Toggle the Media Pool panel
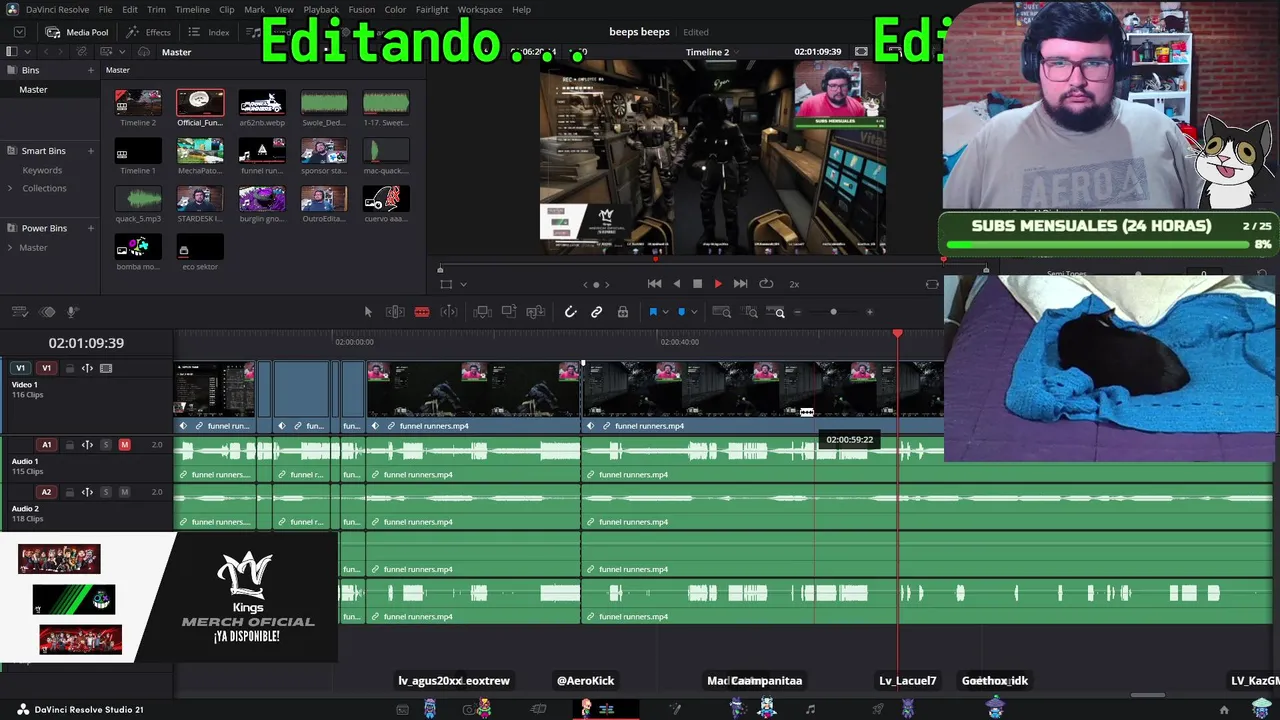 76,32
